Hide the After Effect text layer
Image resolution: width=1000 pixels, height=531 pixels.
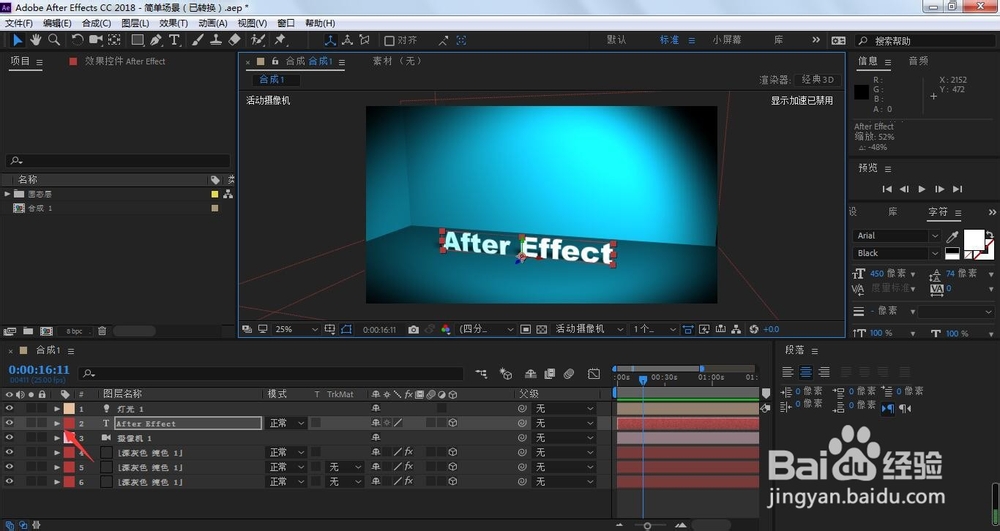coord(9,423)
